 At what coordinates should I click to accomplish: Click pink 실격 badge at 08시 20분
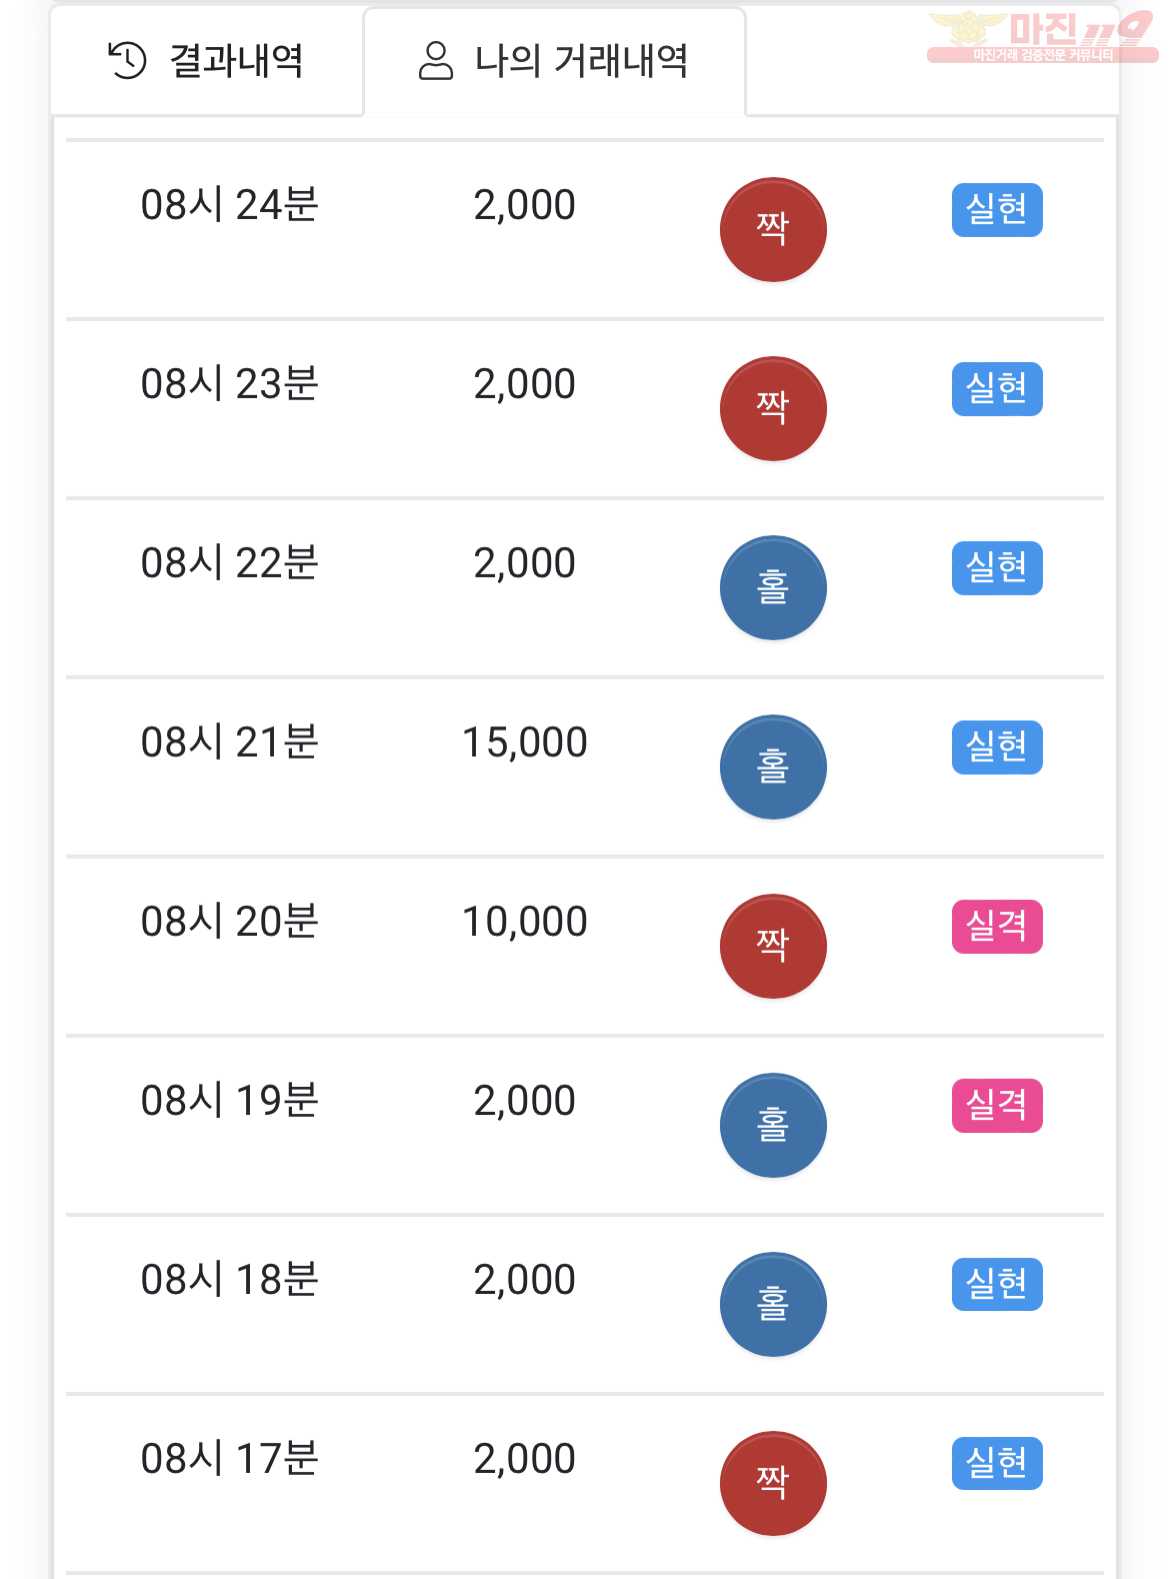[997, 926]
